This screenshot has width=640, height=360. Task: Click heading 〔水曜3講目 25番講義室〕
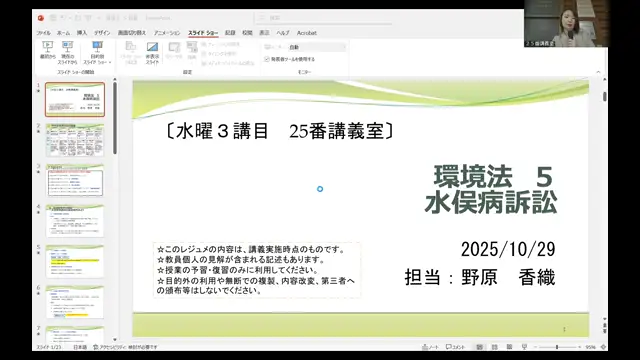coord(280,131)
